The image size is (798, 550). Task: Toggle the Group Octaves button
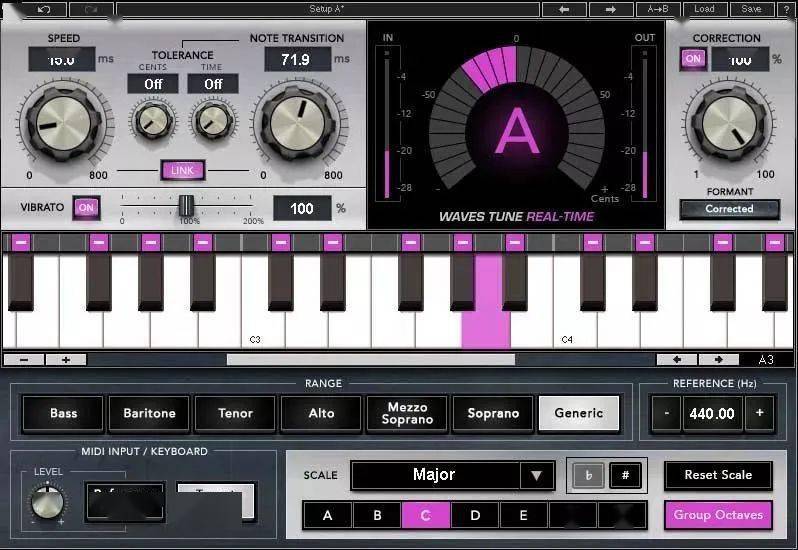pos(718,515)
